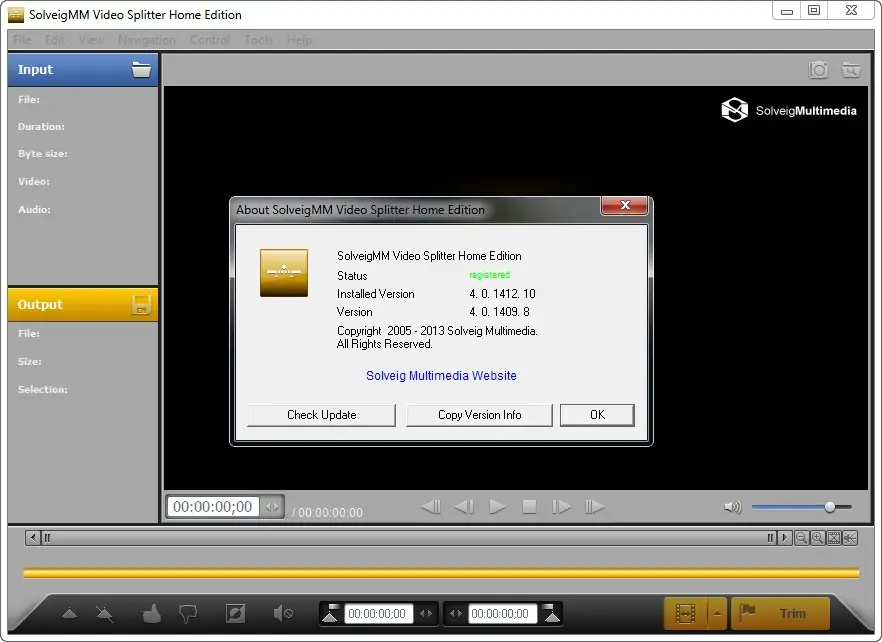Fit timeline to window icon
This screenshot has width=882, height=642.
[x=834, y=538]
